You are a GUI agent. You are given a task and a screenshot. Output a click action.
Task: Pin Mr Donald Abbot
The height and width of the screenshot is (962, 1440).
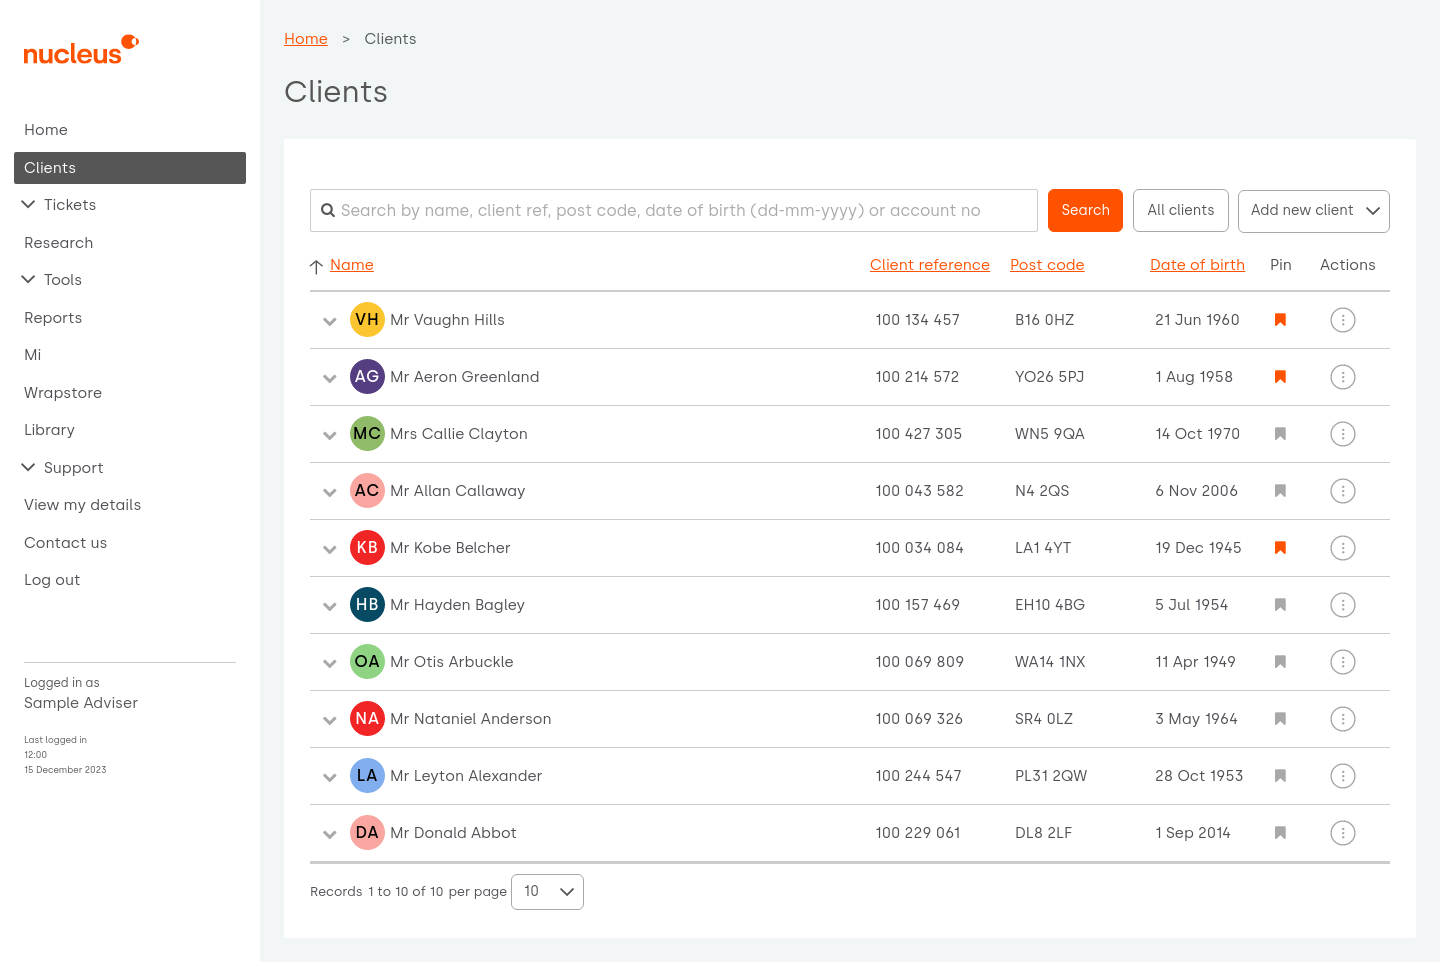coord(1280,833)
